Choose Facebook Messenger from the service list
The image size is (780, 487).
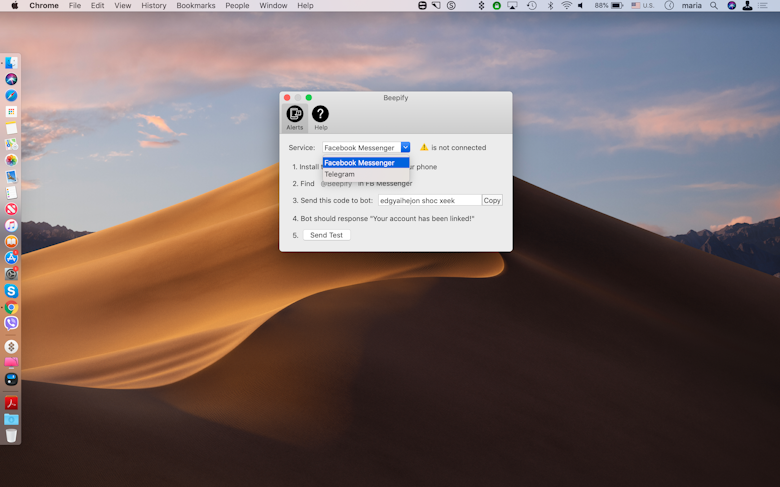(366, 163)
